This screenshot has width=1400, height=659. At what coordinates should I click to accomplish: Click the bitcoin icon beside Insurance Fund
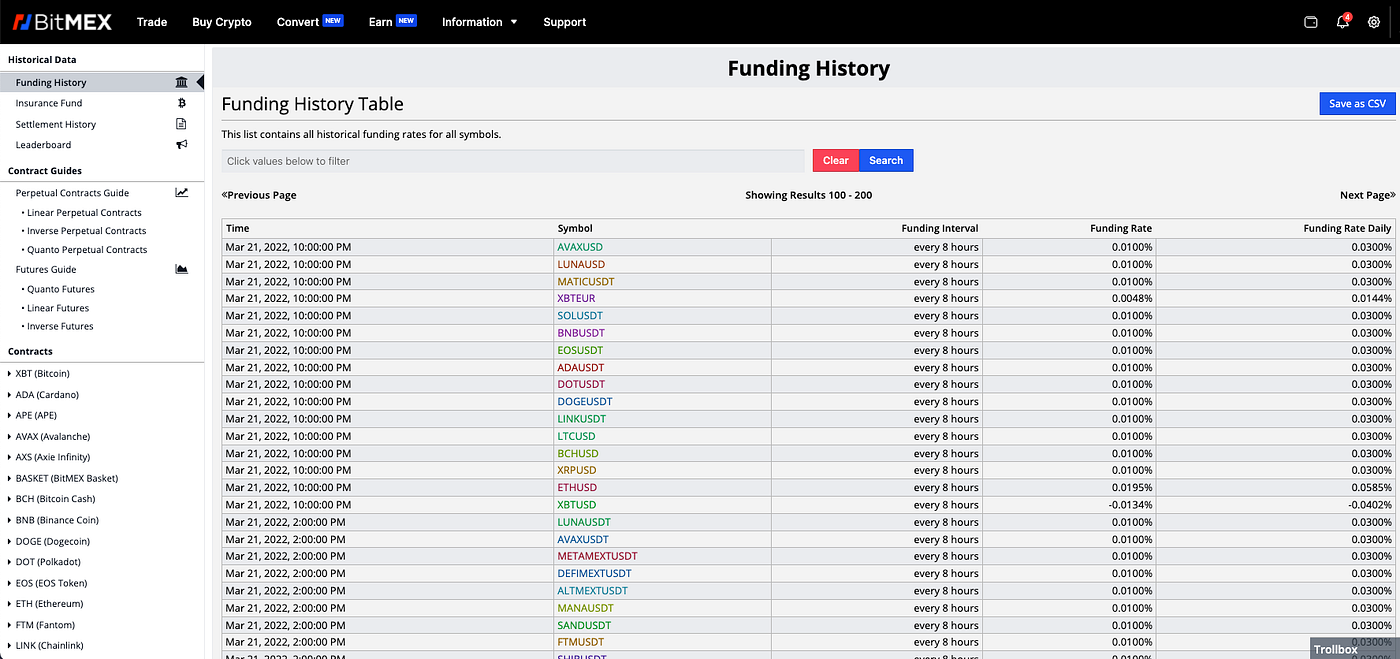tap(181, 103)
